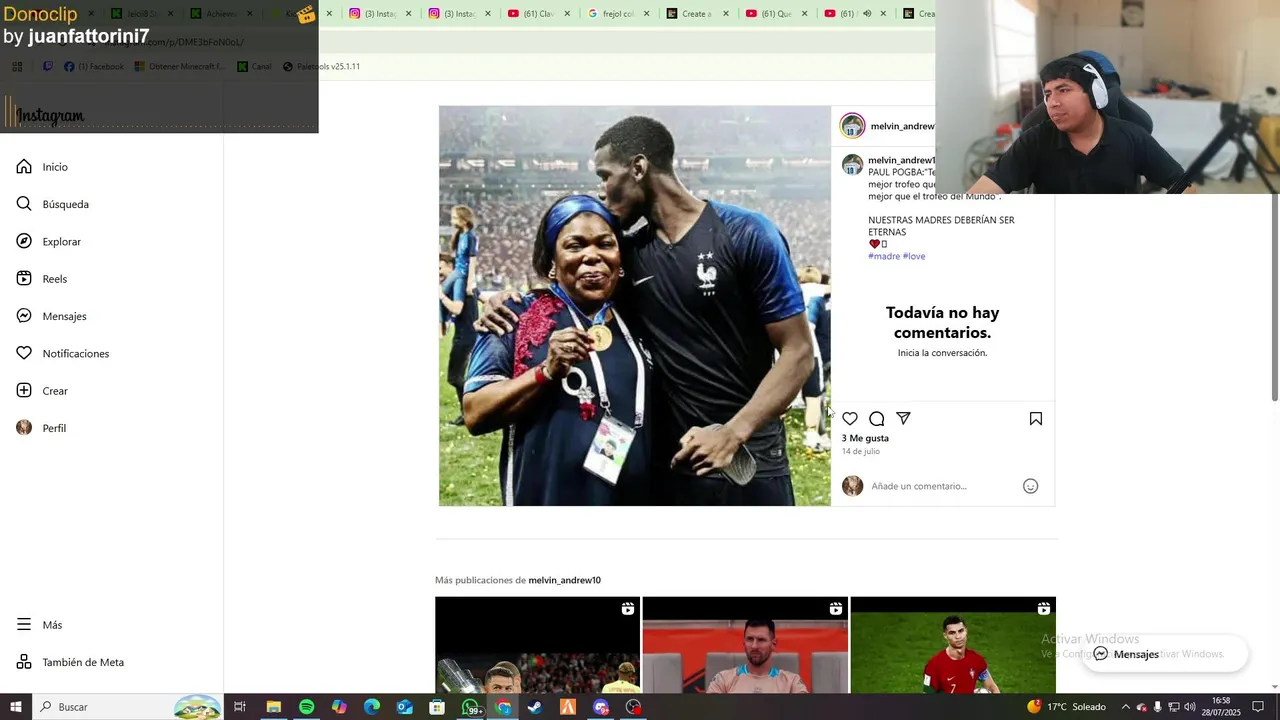The height and width of the screenshot is (720, 1280).
Task: Open the Chrome taskbar icon
Action: (x=503, y=707)
